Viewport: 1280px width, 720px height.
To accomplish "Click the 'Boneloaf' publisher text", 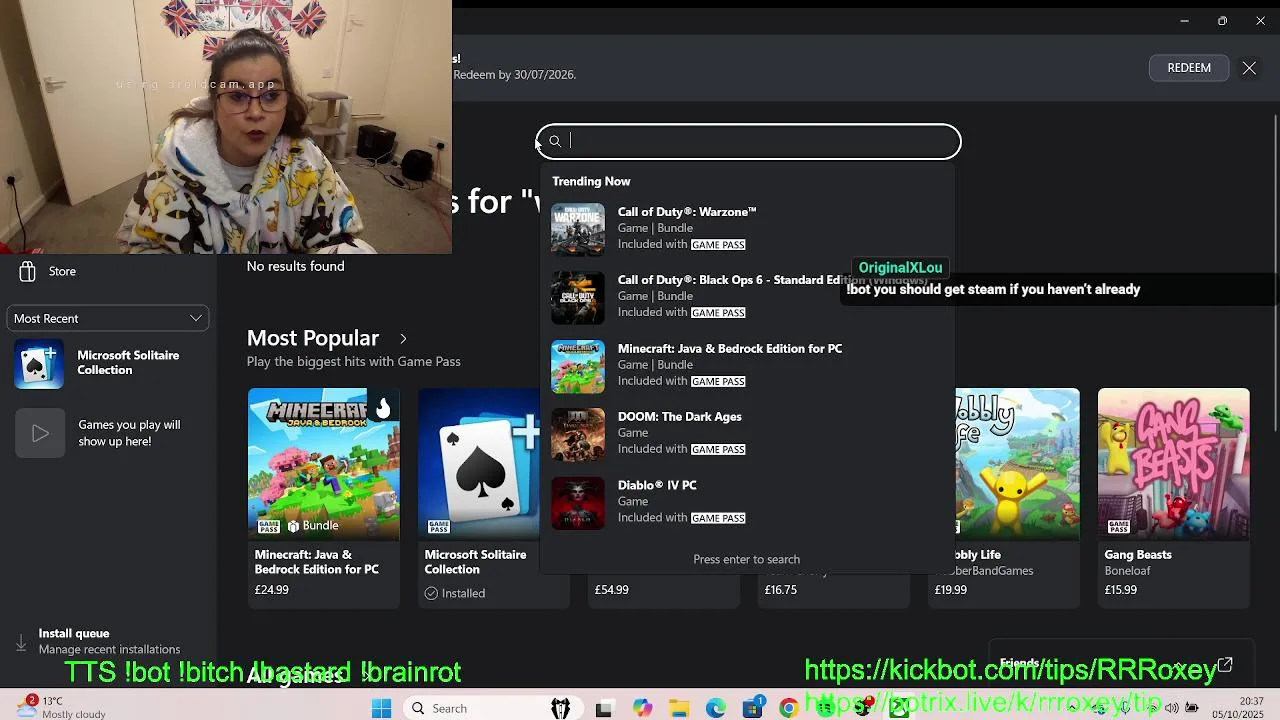I will point(1128,571).
